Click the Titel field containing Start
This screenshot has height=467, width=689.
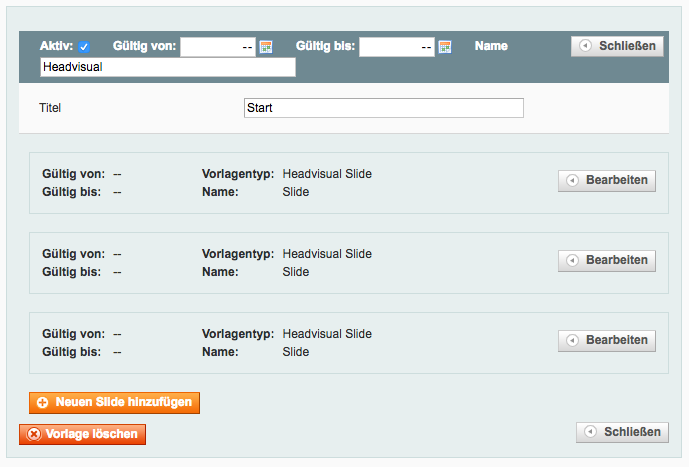click(384, 108)
